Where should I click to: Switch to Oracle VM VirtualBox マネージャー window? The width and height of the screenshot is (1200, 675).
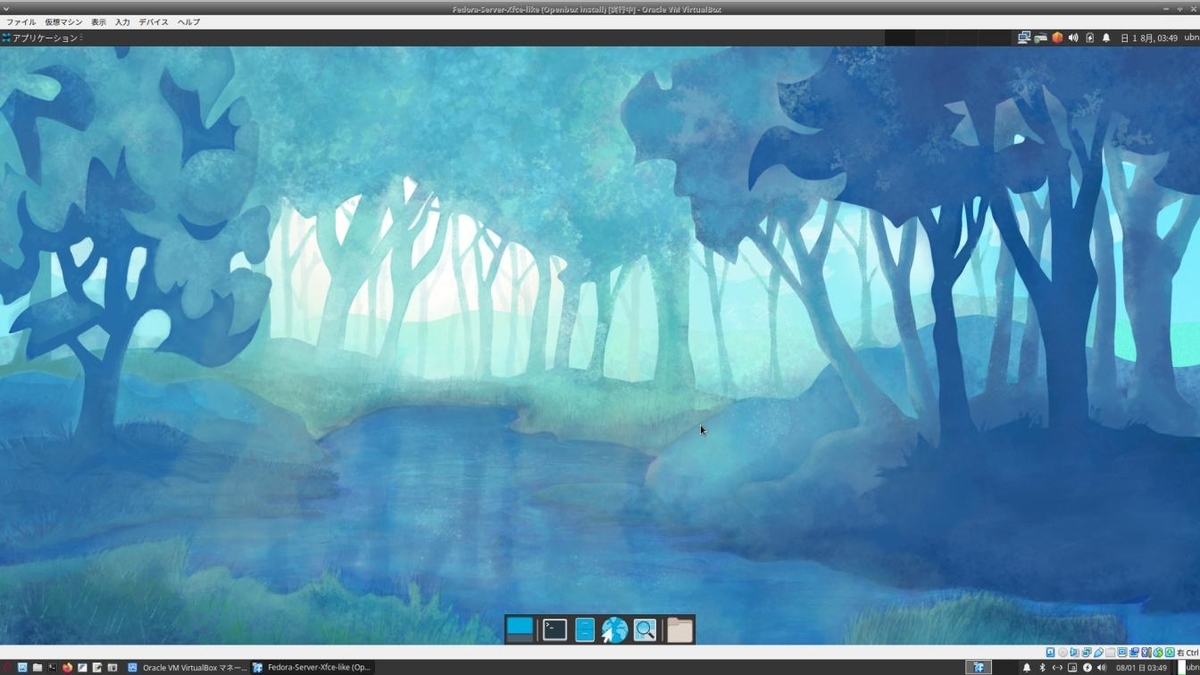(187, 667)
